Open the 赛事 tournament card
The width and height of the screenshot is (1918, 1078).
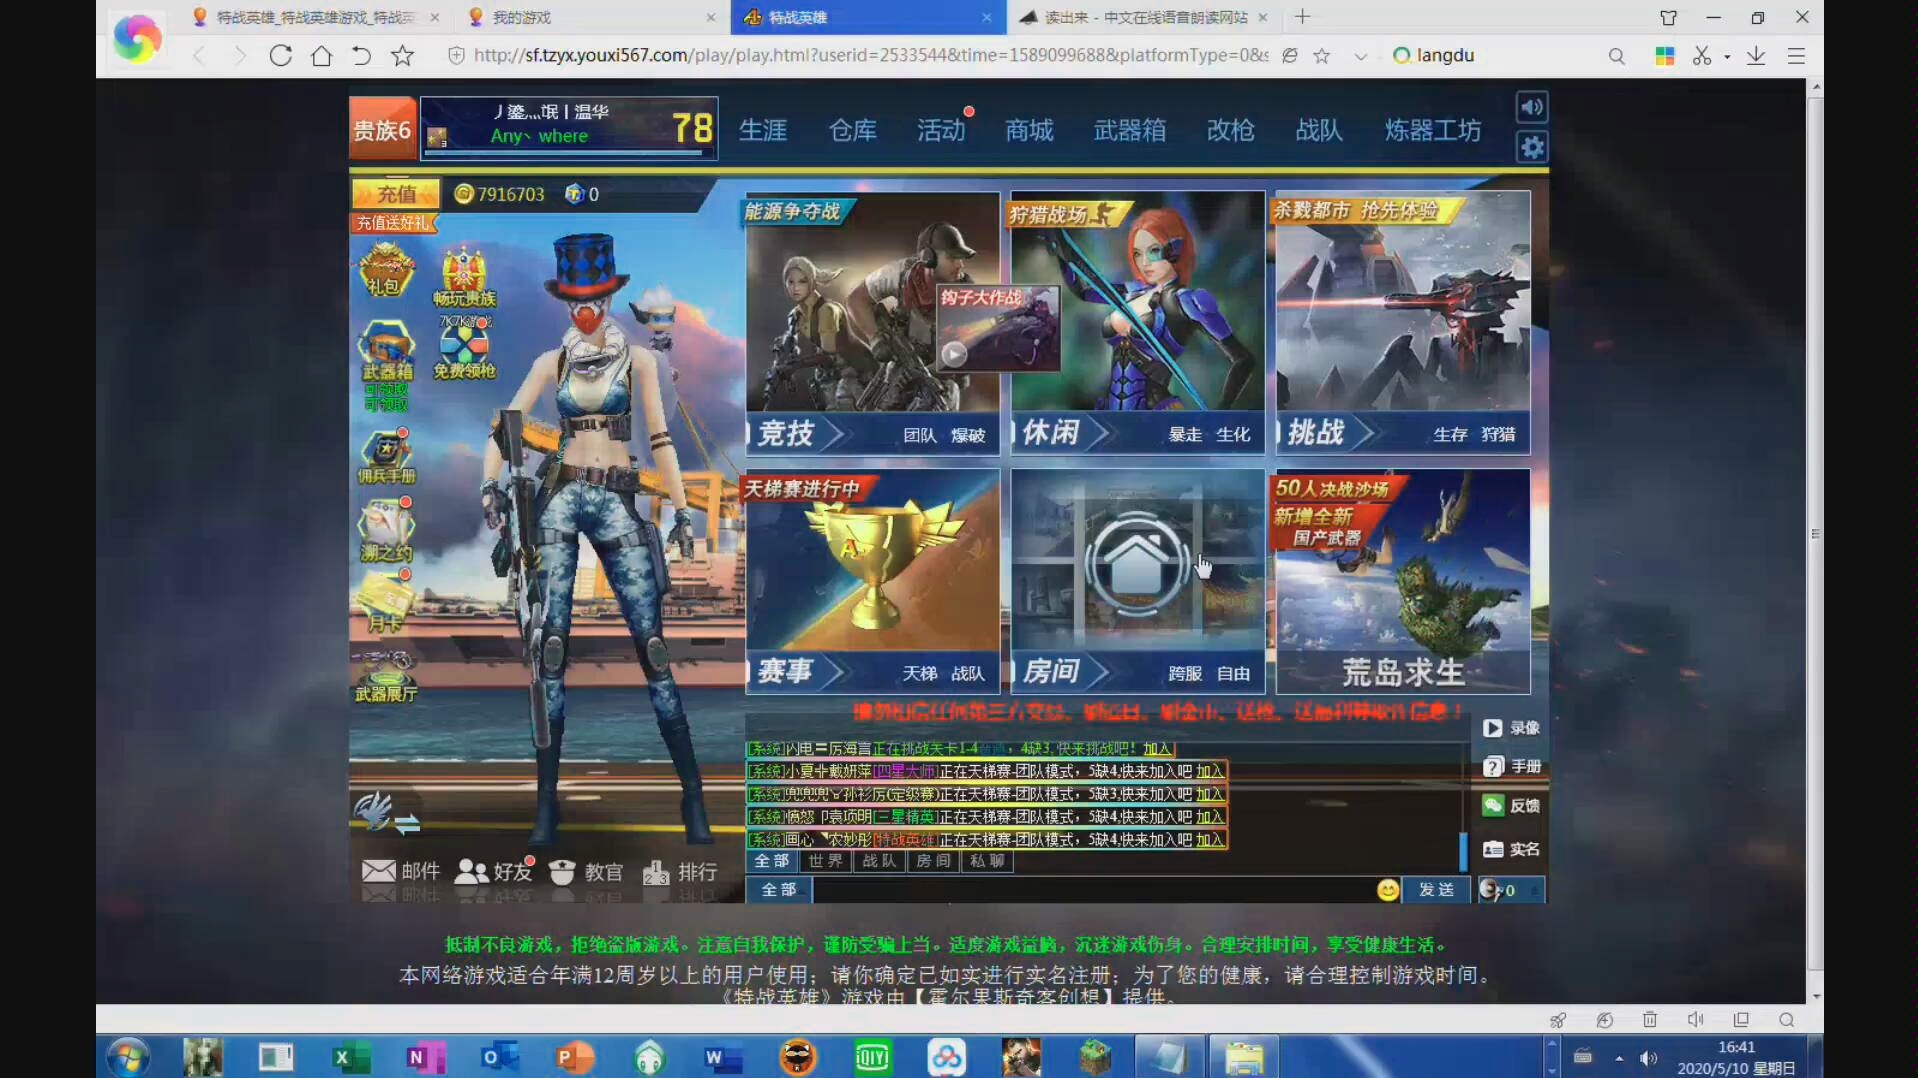click(x=872, y=582)
